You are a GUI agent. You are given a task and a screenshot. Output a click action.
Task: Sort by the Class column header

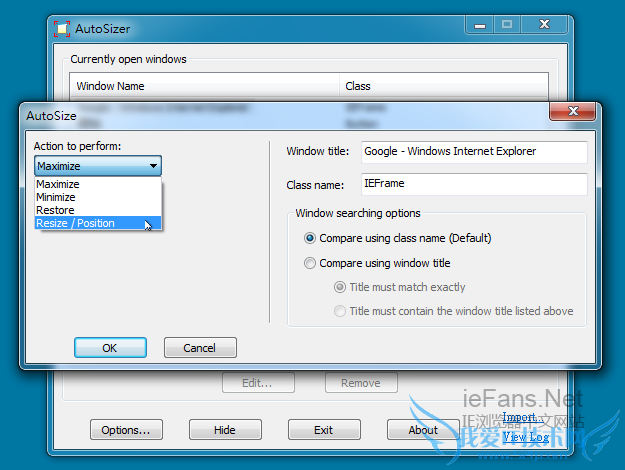444,86
